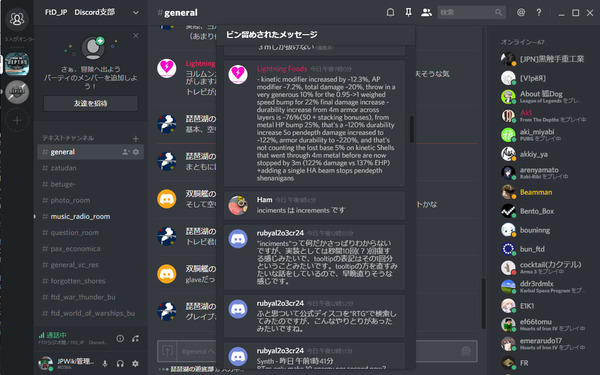Image resolution: width=600 pixels, height=375 pixels.
Task: Toggle headphone deafen
Action: (120, 364)
